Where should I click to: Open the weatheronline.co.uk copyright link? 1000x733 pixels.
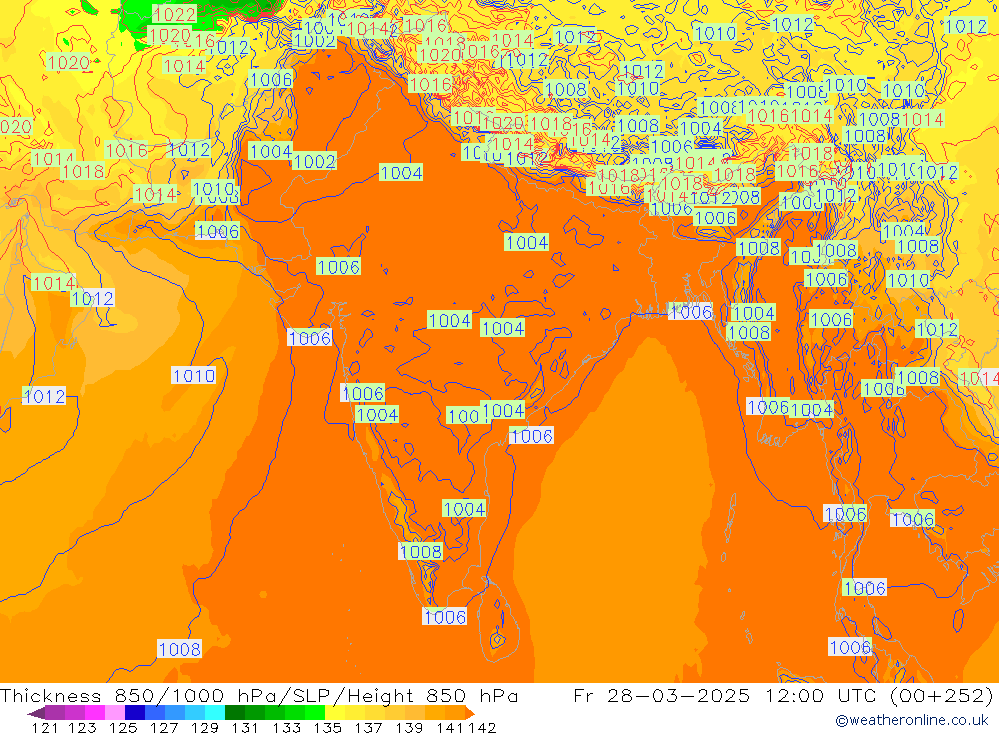pyautogui.click(x=912, y=720)
